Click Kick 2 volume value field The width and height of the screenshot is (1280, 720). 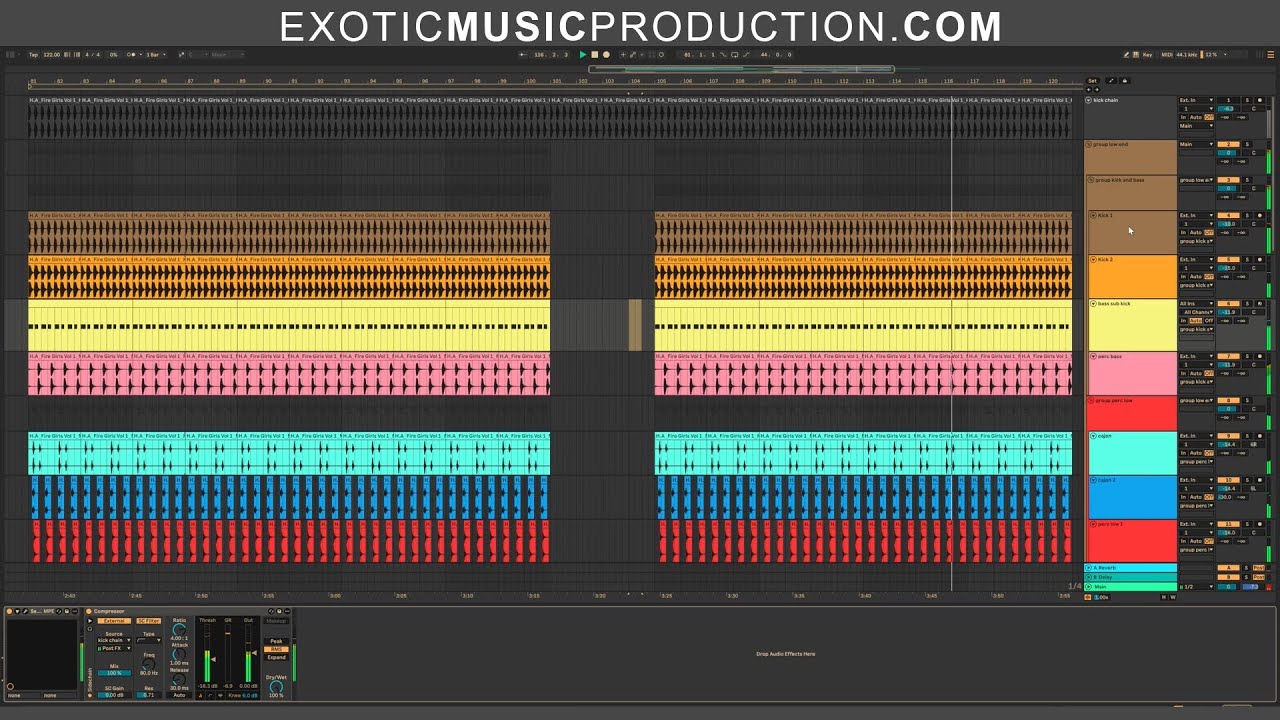click(1229, 268)
